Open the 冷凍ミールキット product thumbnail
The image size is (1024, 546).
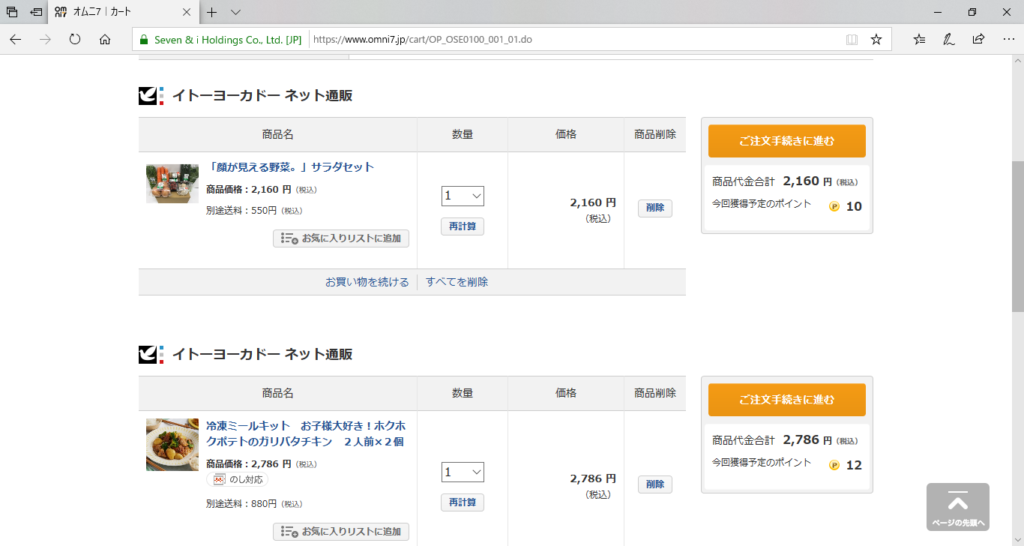click(x=172, y=445)
